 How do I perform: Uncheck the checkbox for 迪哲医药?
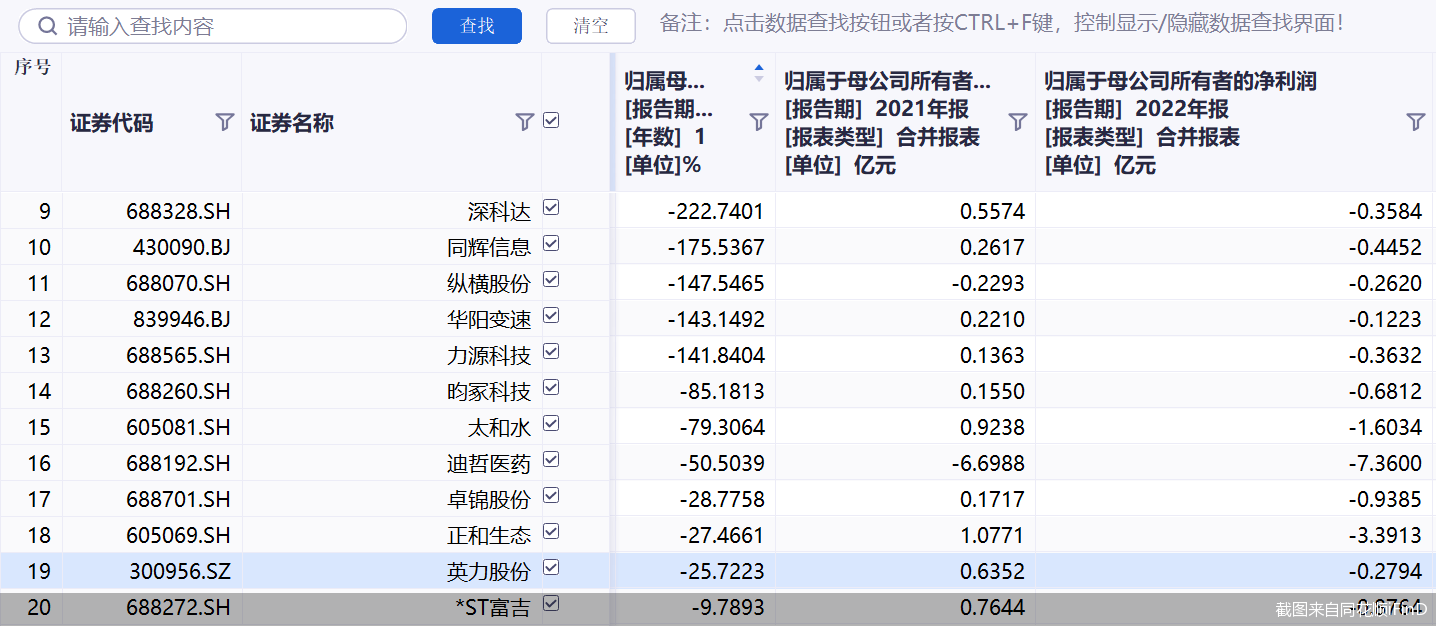[x=551, y=460]
